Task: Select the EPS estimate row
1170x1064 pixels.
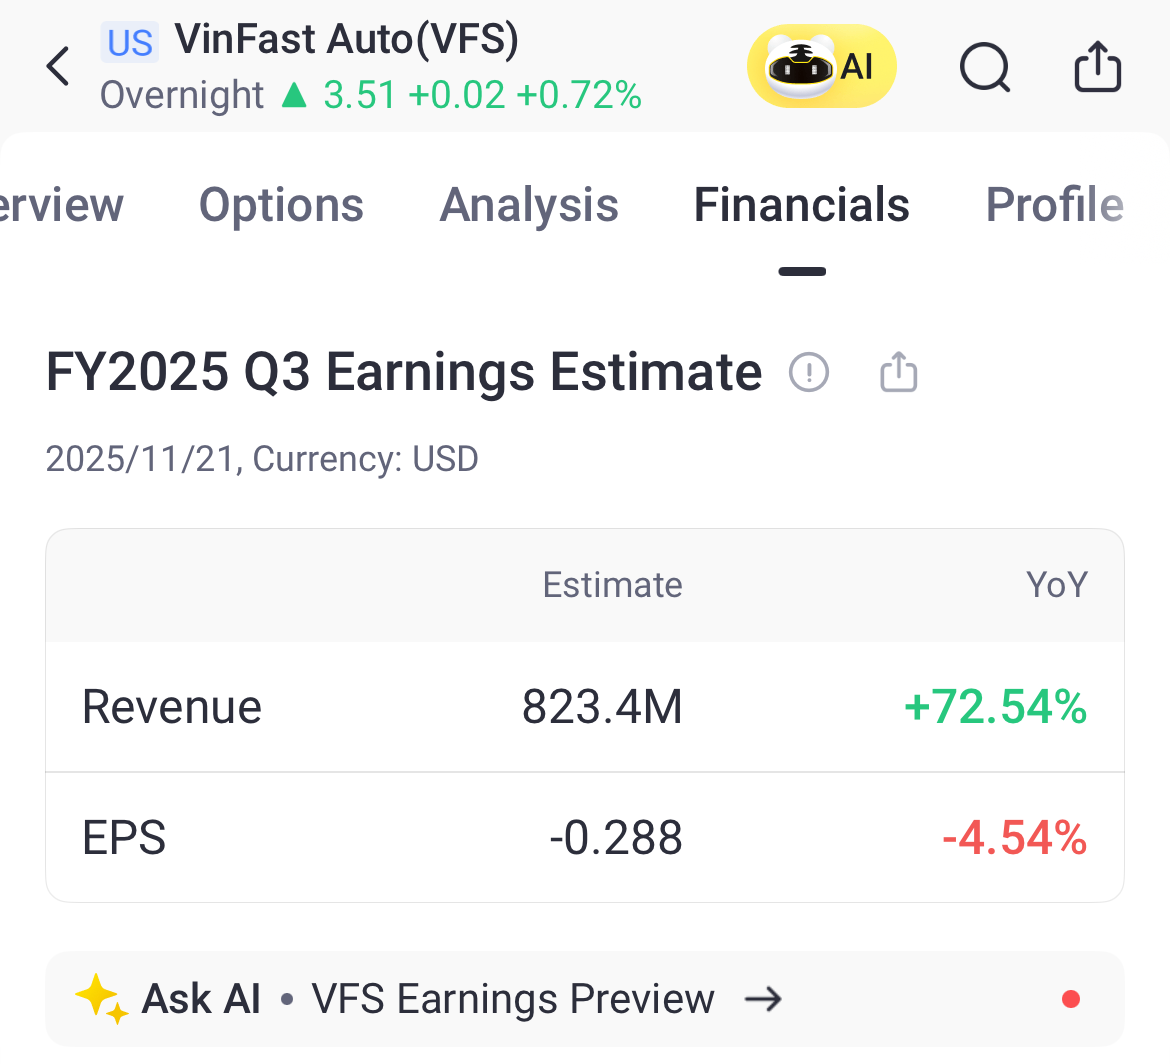Action: [584, 838]
